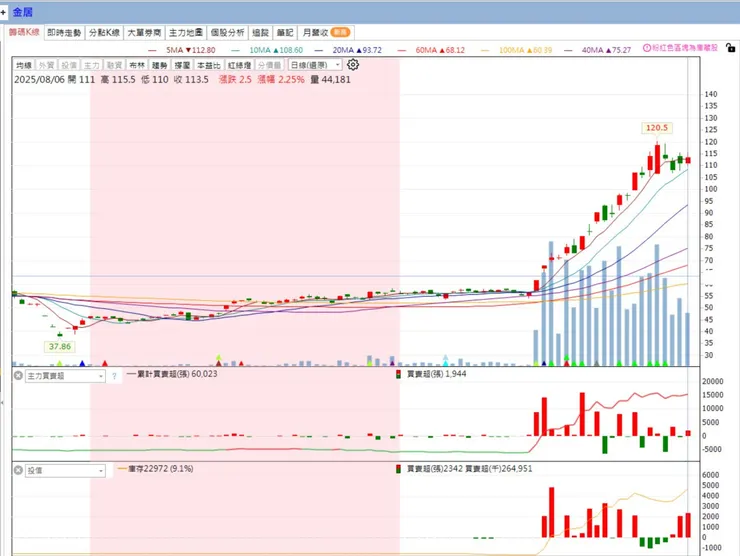Switch to the 分點K線 tab
Image resolution: width=740 pixels, height=556 pixels.
(x=104, y=33)
